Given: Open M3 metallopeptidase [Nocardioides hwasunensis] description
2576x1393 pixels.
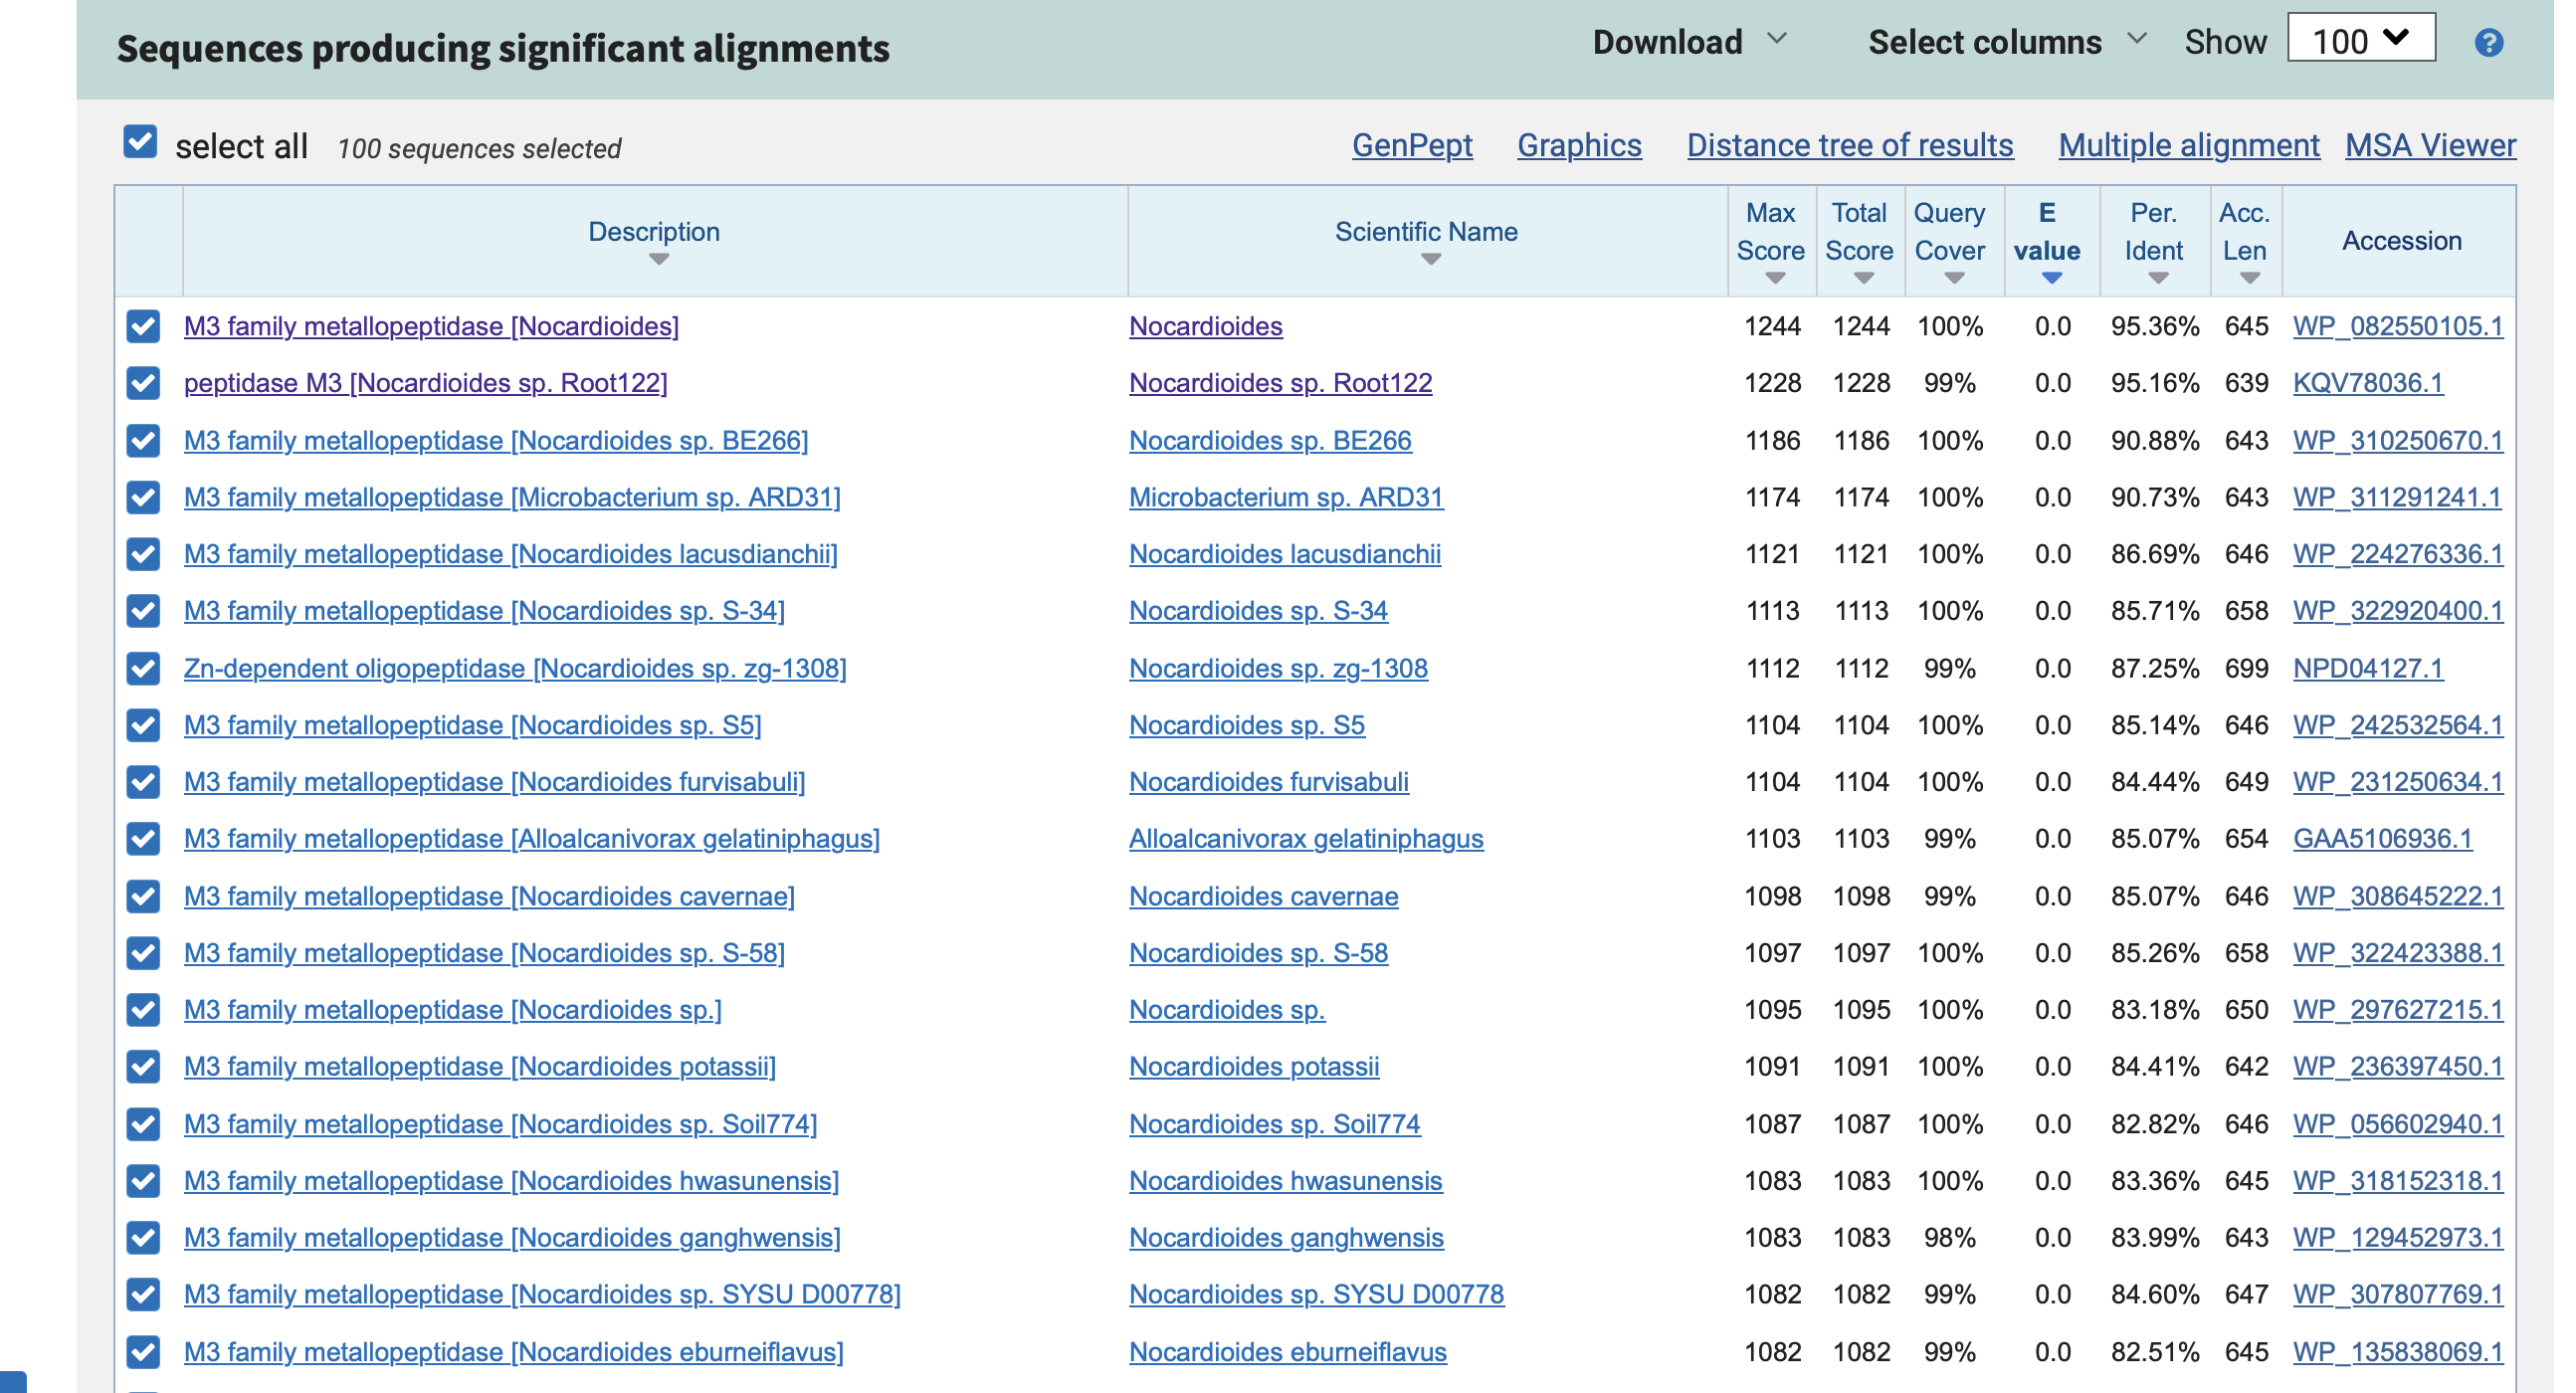Looking at the screenshot, I should 511,1182.
